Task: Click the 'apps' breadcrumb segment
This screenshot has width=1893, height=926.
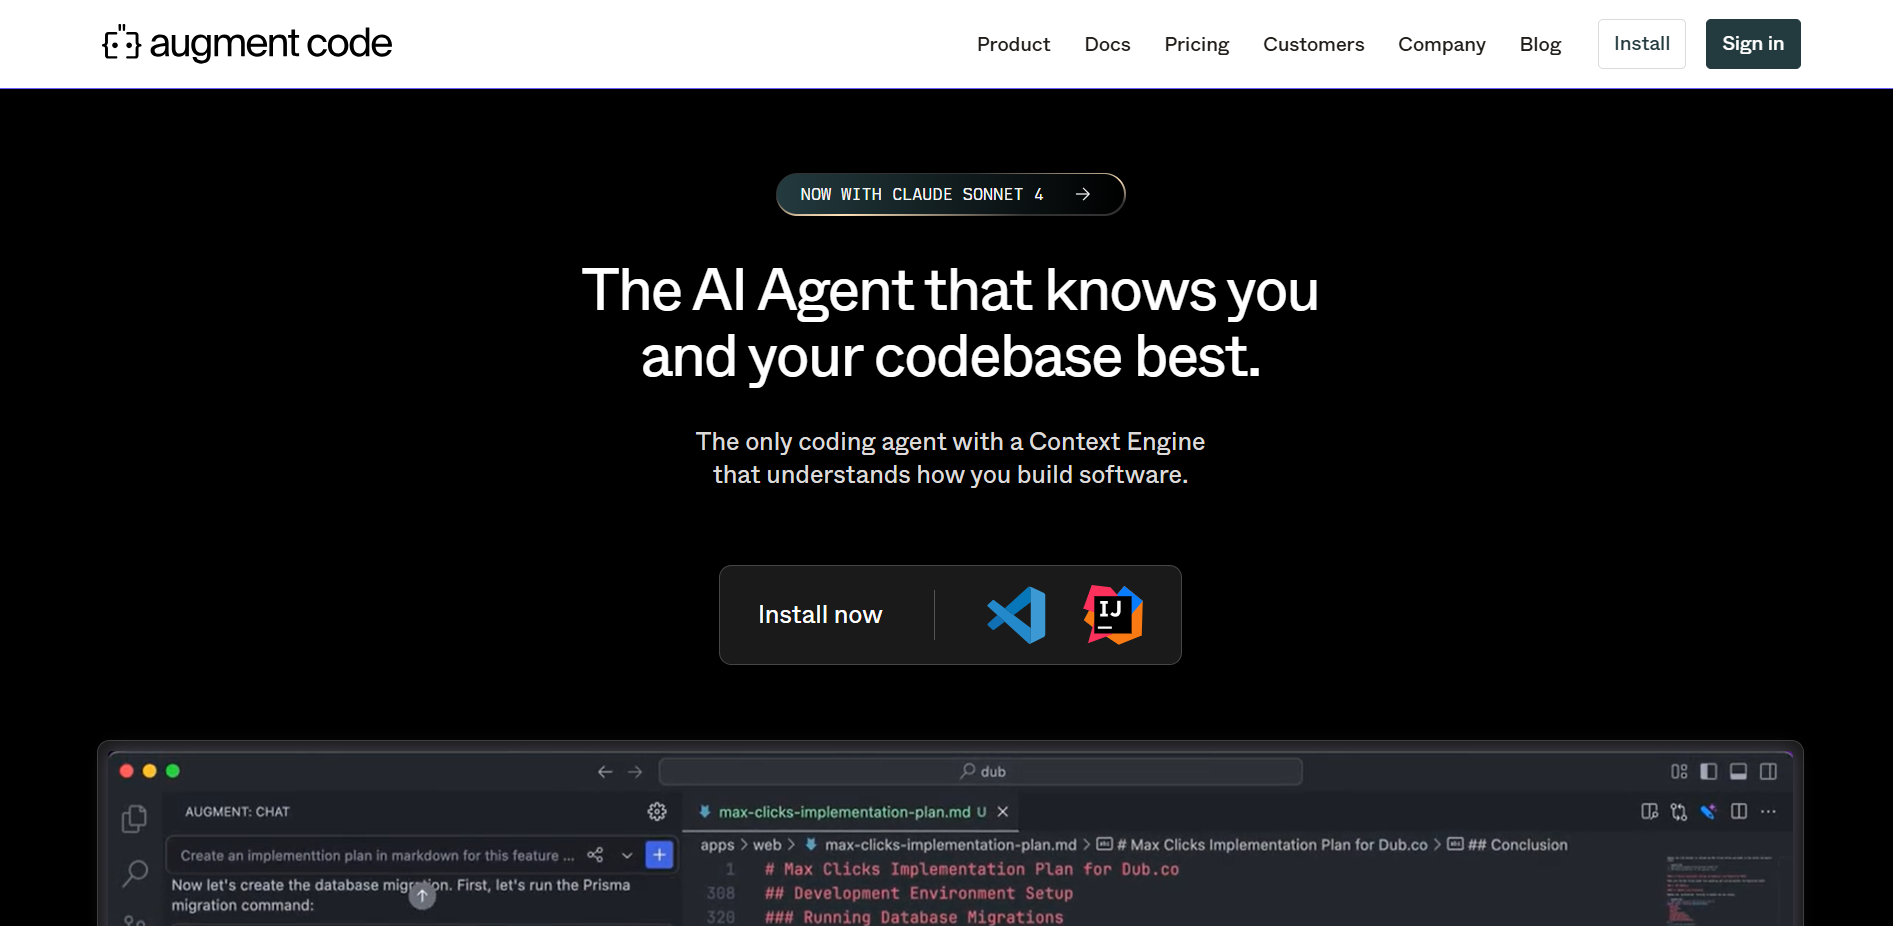Action: click(x=717, y=845)
